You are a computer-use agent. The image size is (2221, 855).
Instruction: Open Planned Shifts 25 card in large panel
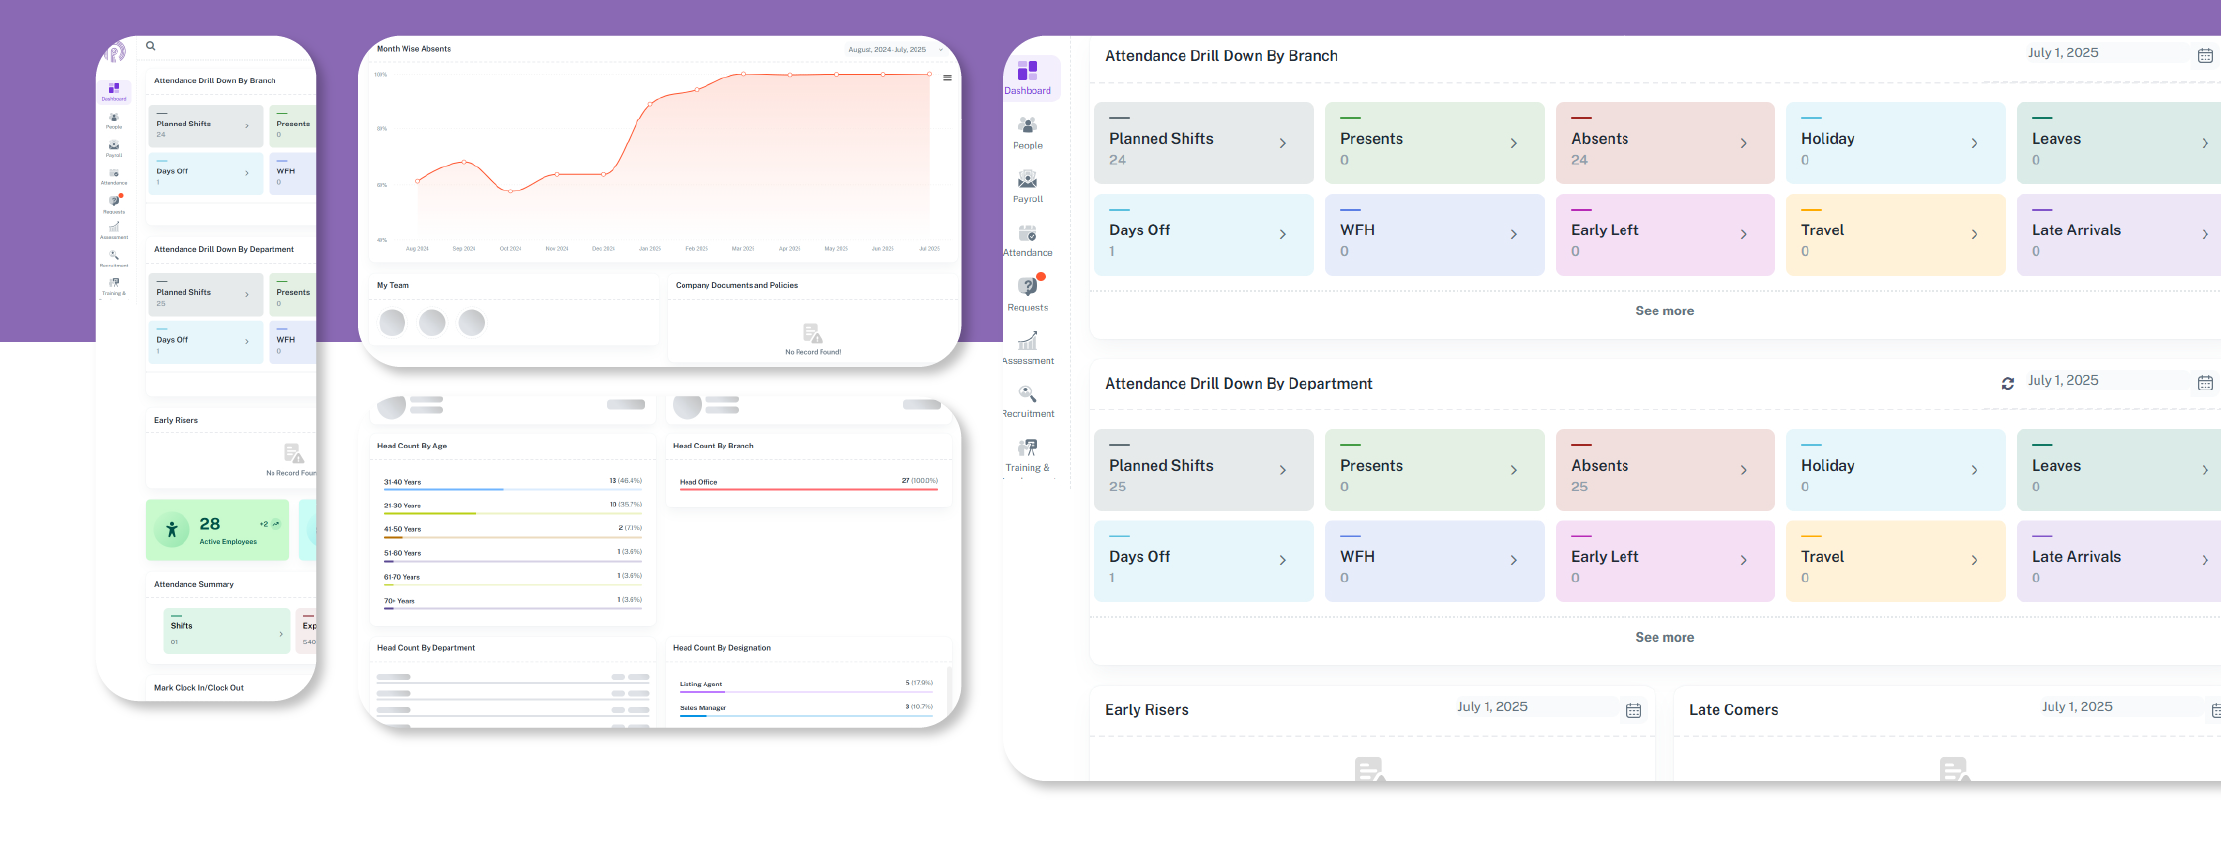click(1204, 470)
